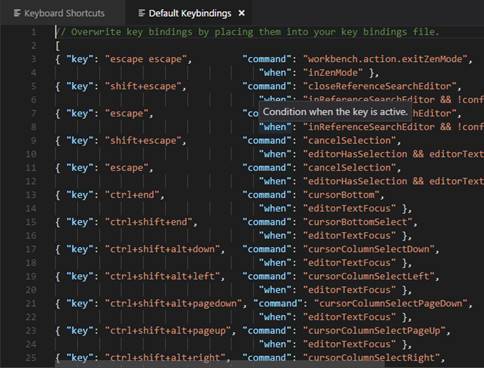484x368 pixels.
Task: Click the comment text on line 1
Action: coord(248,32)
